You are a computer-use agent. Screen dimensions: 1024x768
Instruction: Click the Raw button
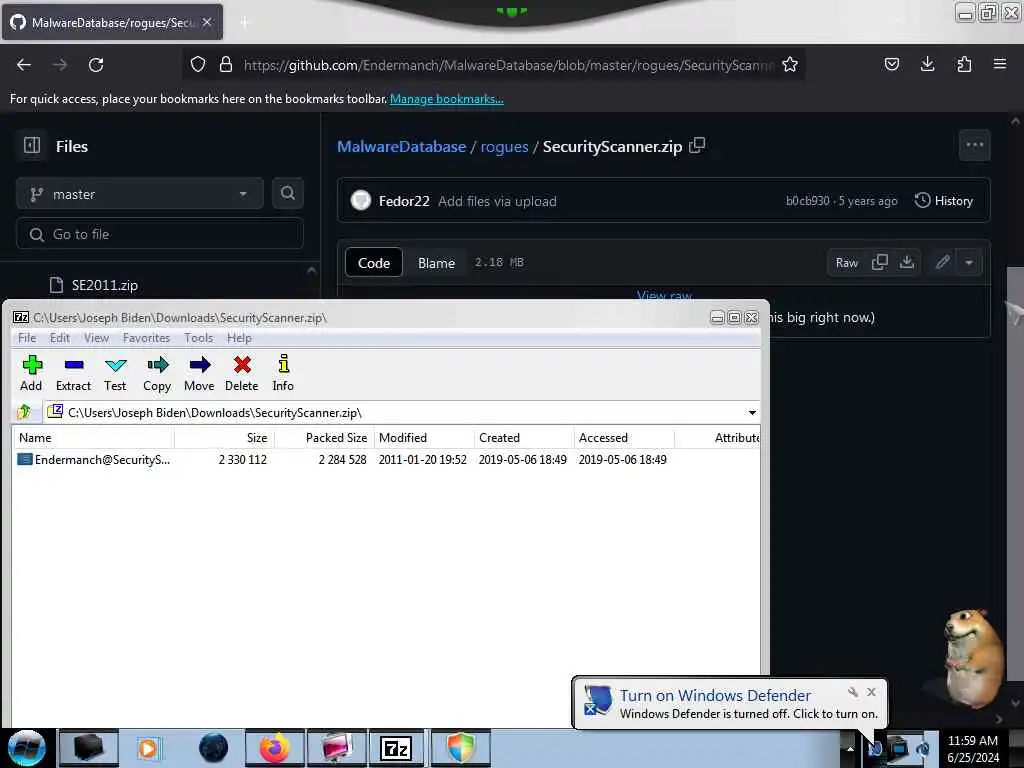[846, 263]
